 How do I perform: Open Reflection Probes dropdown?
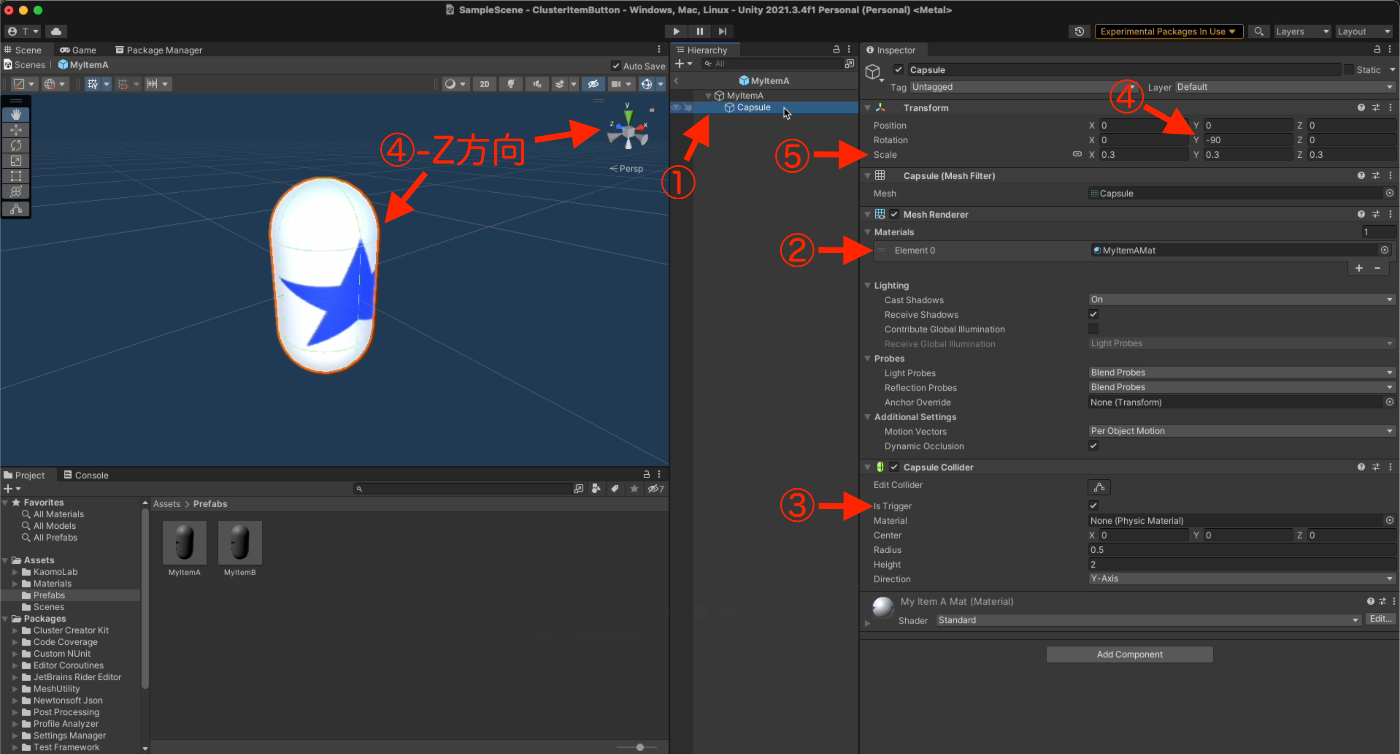pos(1241,388)
